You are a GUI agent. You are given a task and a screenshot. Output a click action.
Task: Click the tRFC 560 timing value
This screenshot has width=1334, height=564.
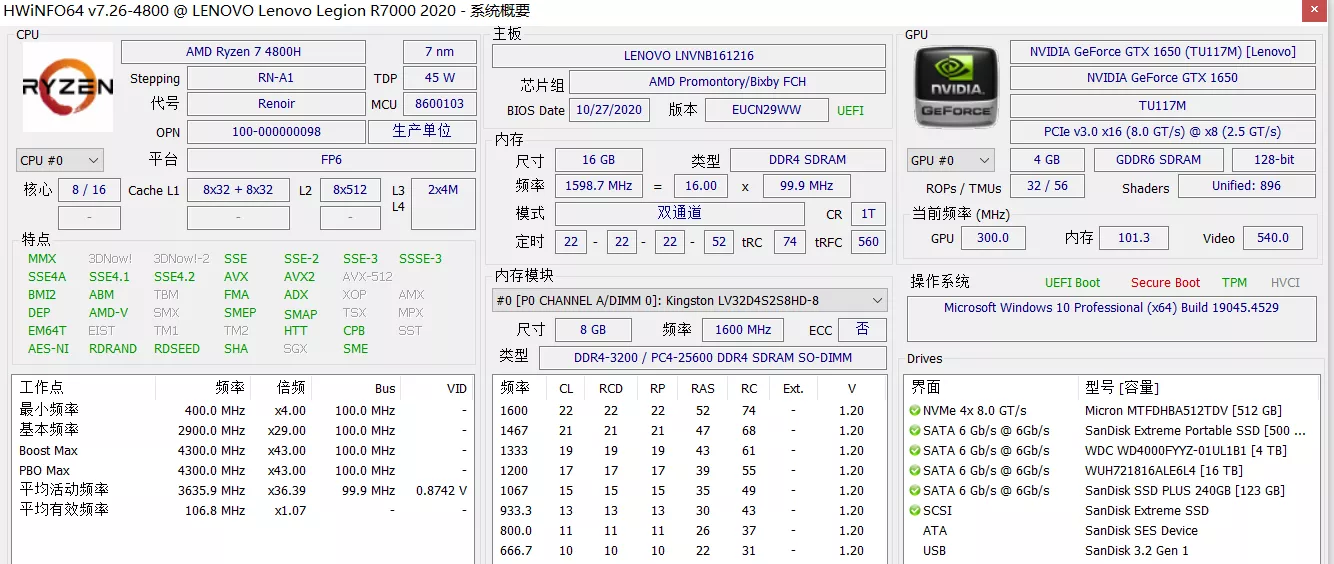click(x=869, y=242)
